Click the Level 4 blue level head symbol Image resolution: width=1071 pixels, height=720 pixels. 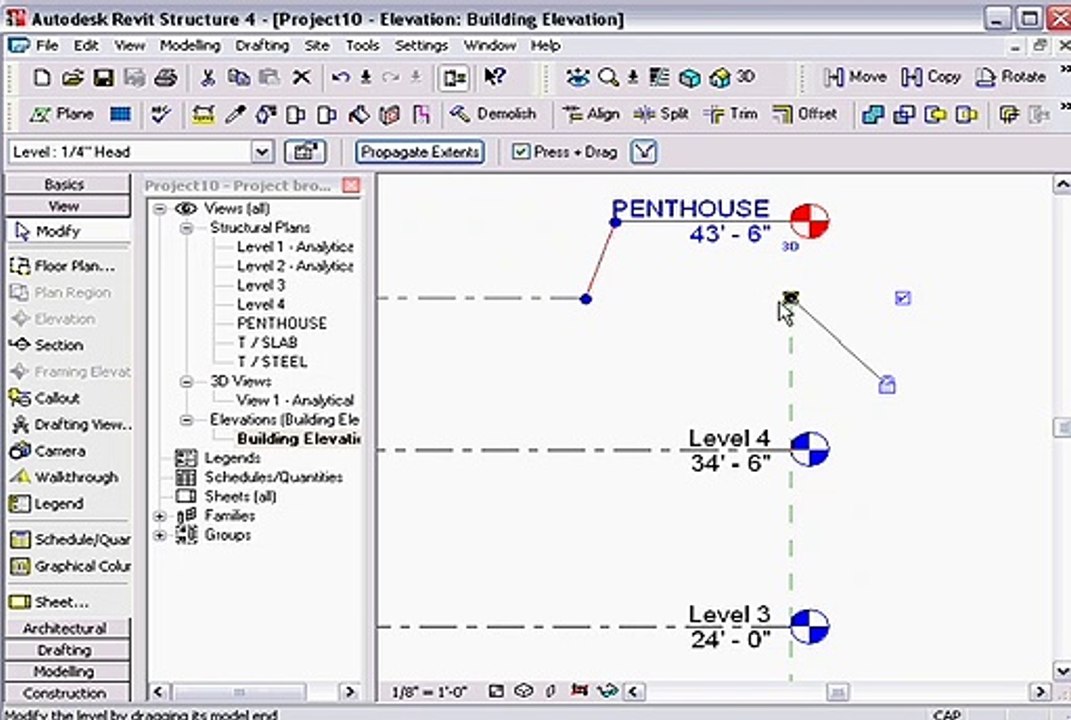coord(809,449)
